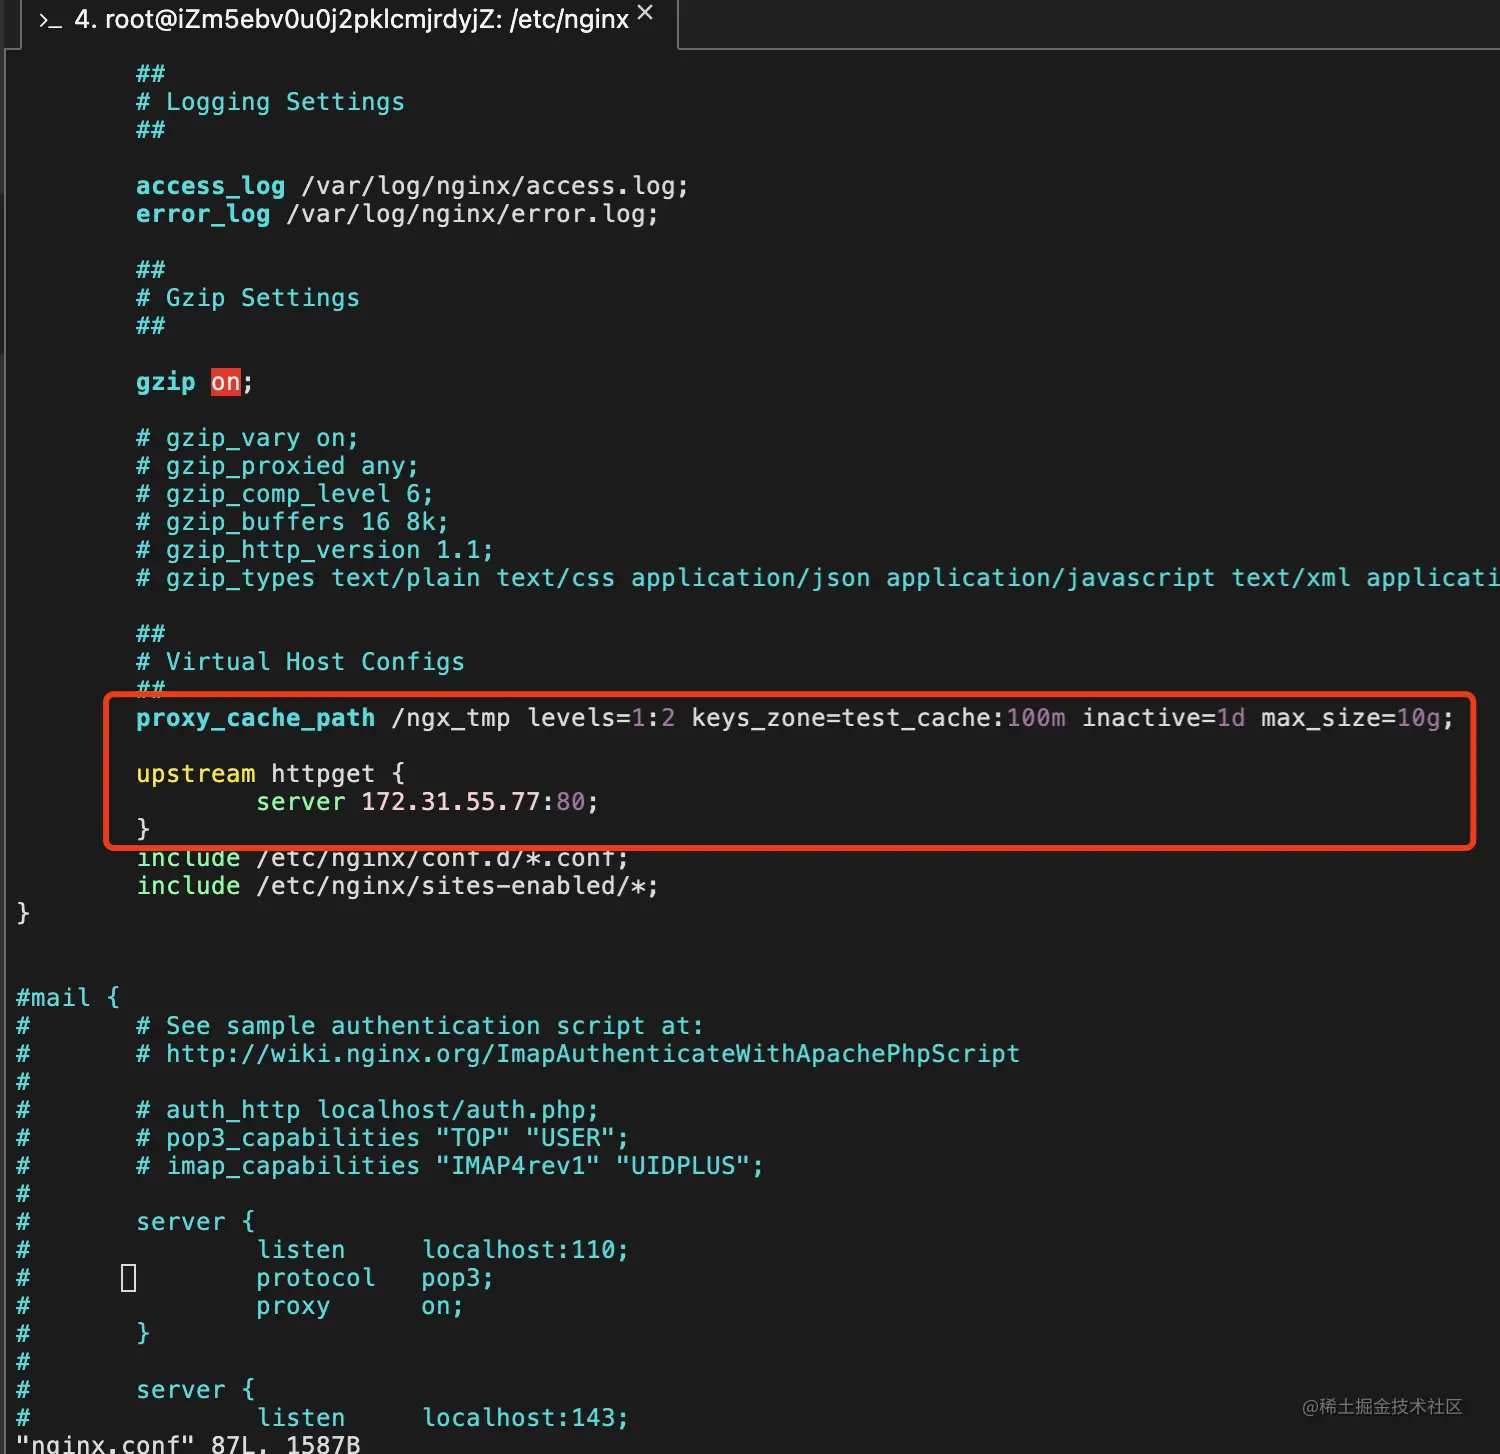Click the 'inactive=1d' parameter
The image size is (1500, 1454).
pyautogui.click(x=1164, y=718)
